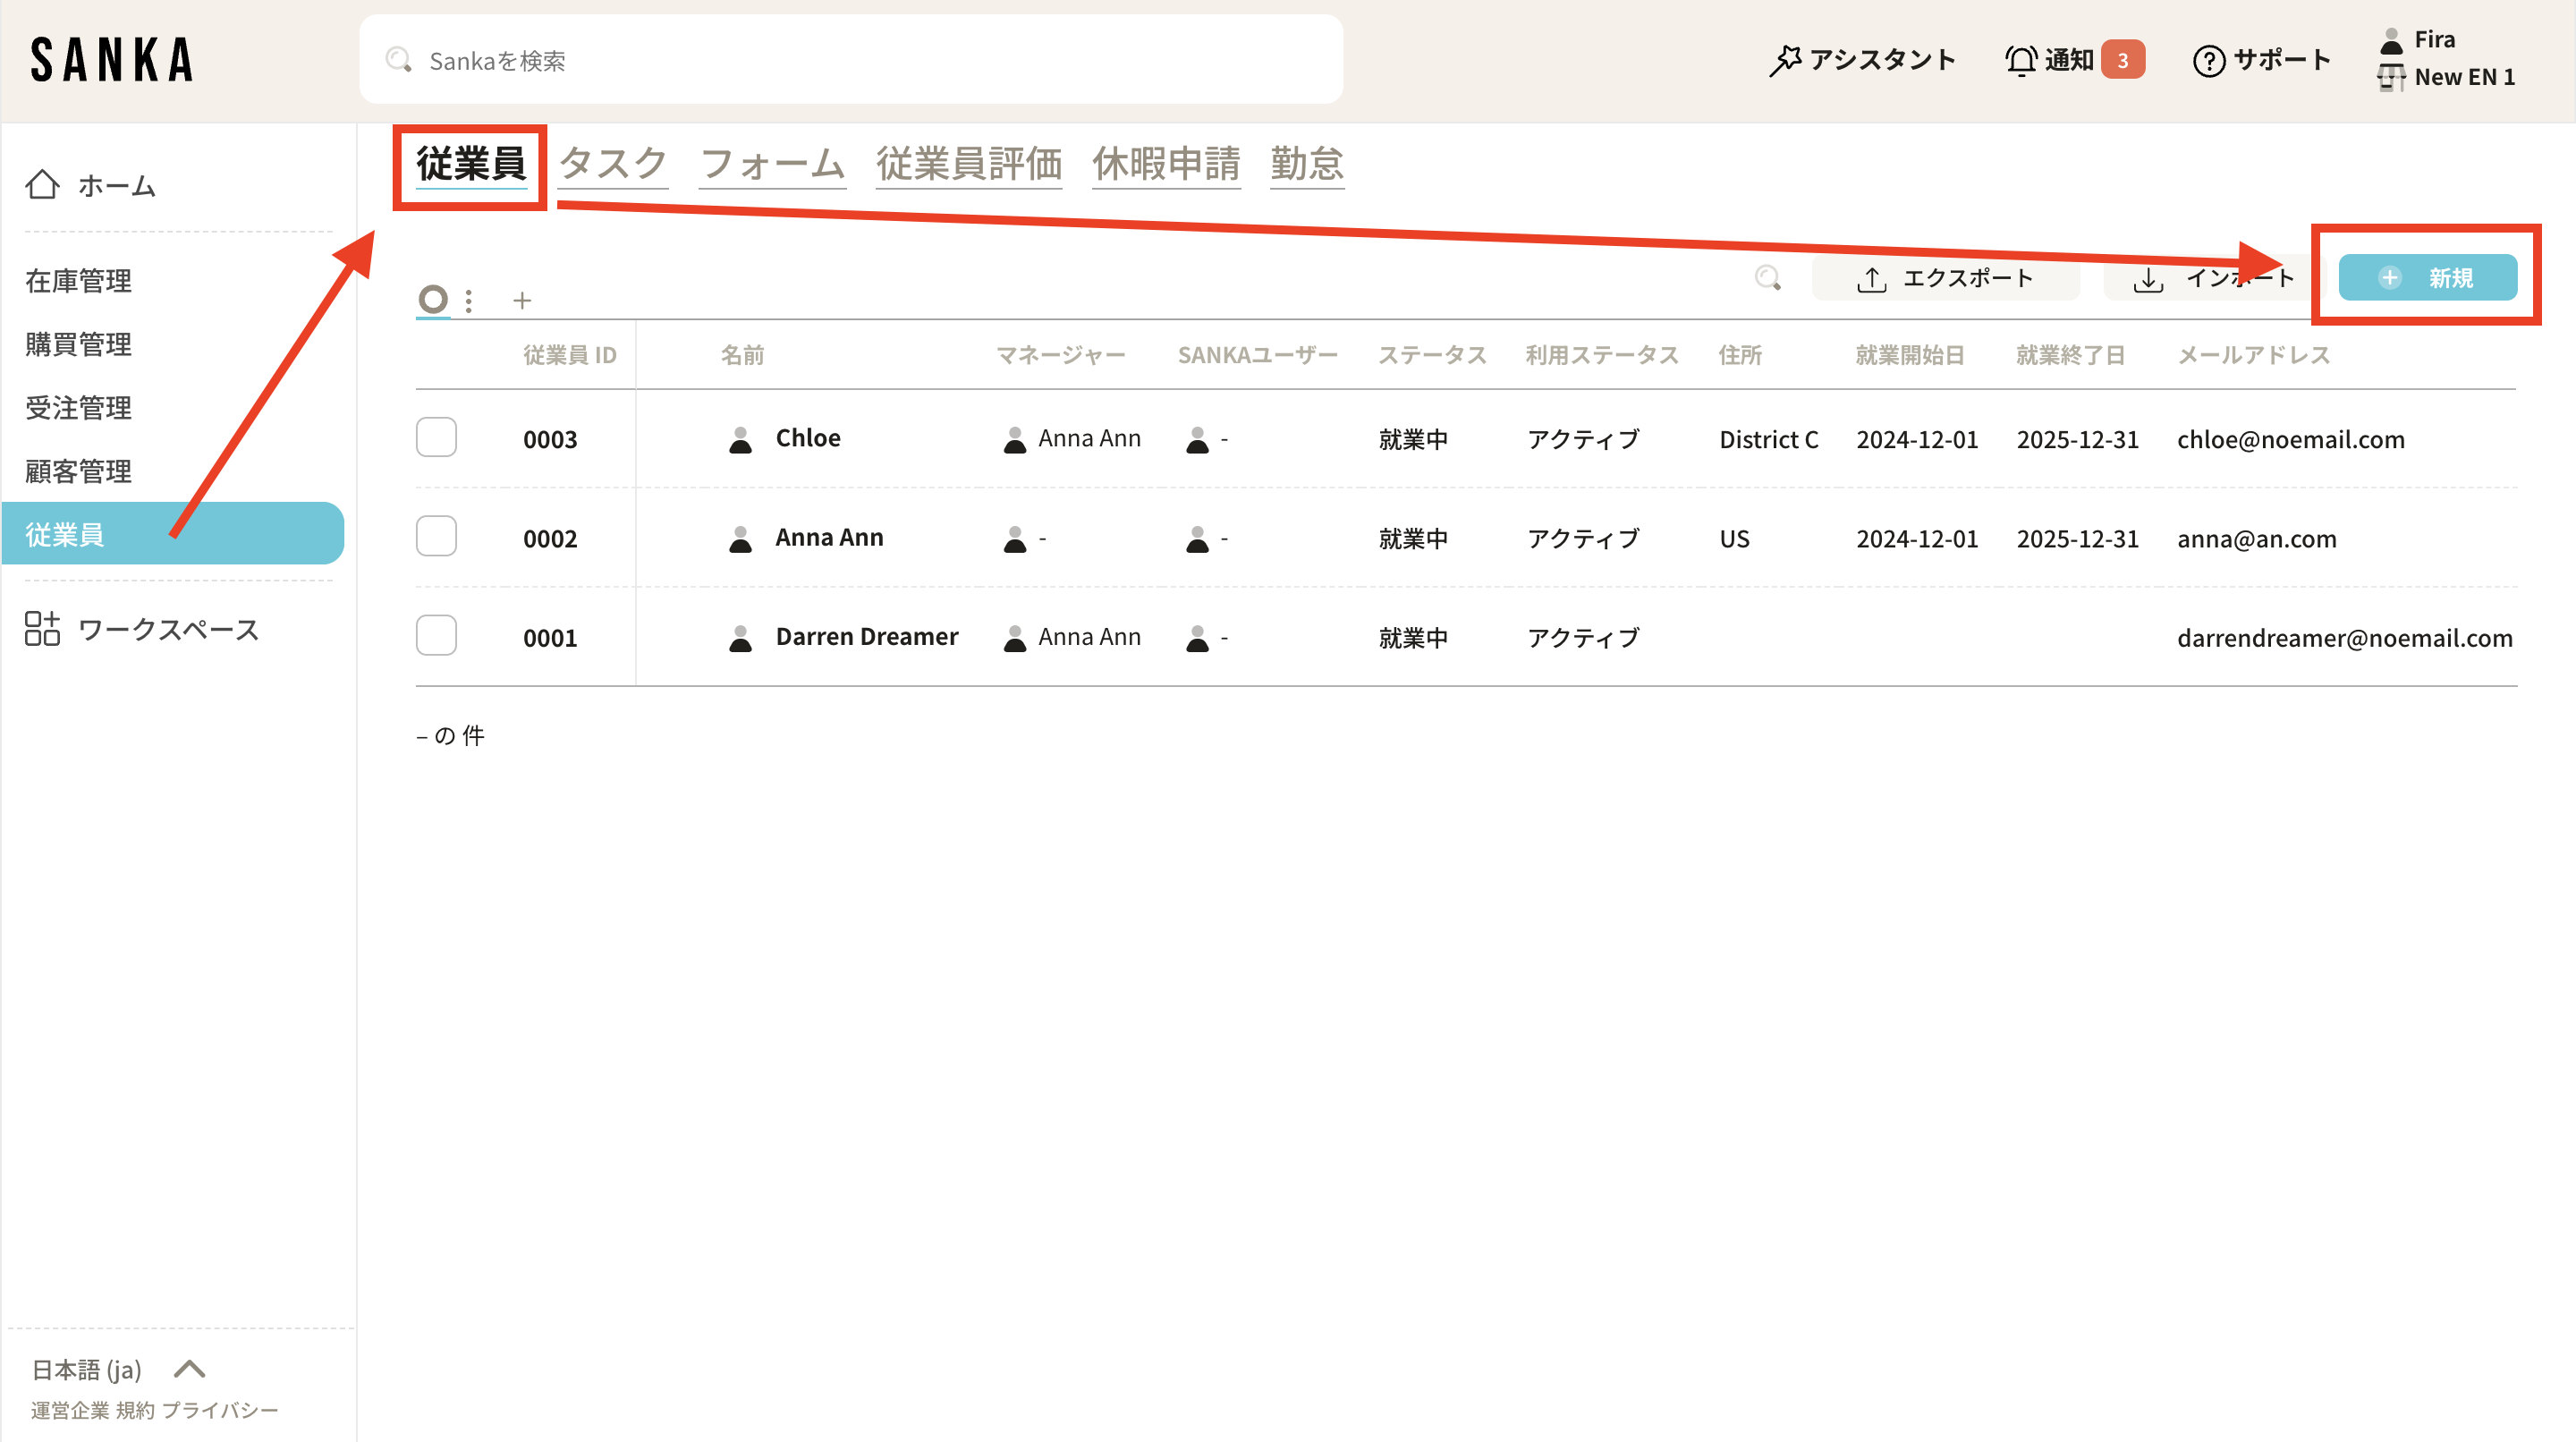Tick the checkbox for Darren Dreamer's row
The height and width of the screenshot is (1442, 2576).
pyautogui.click(x=436, y=635)
